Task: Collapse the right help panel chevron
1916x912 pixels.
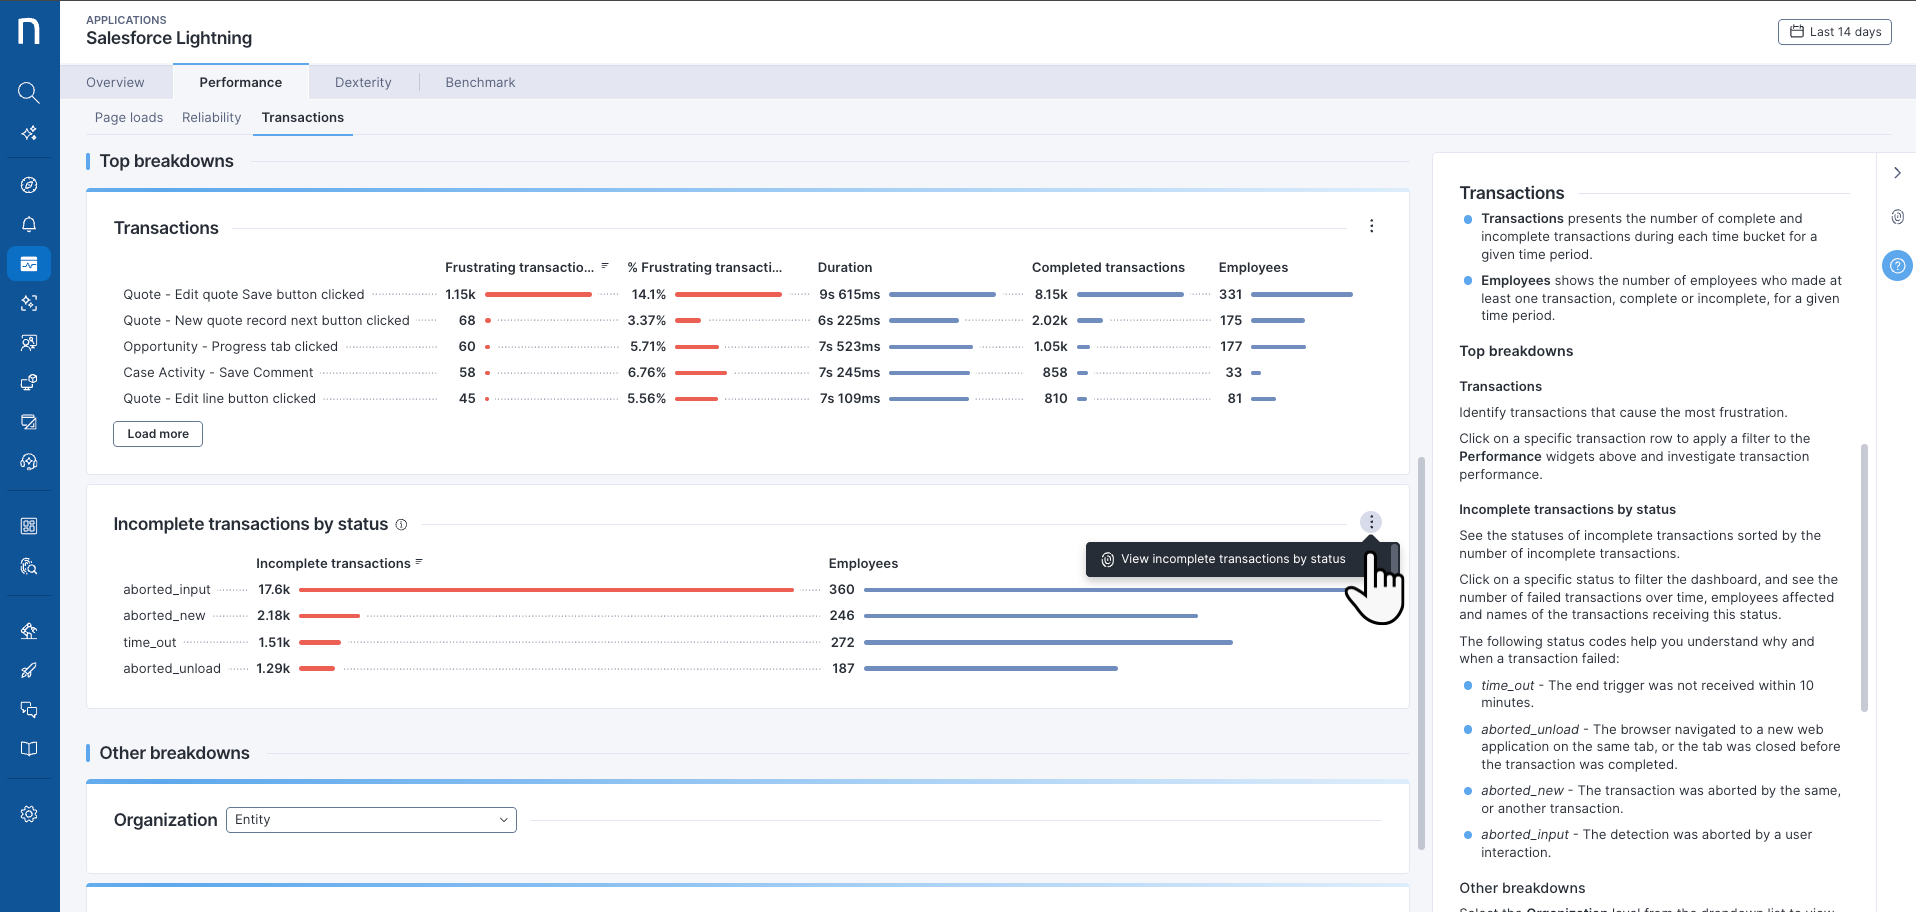Action: tap(1896, 173)
